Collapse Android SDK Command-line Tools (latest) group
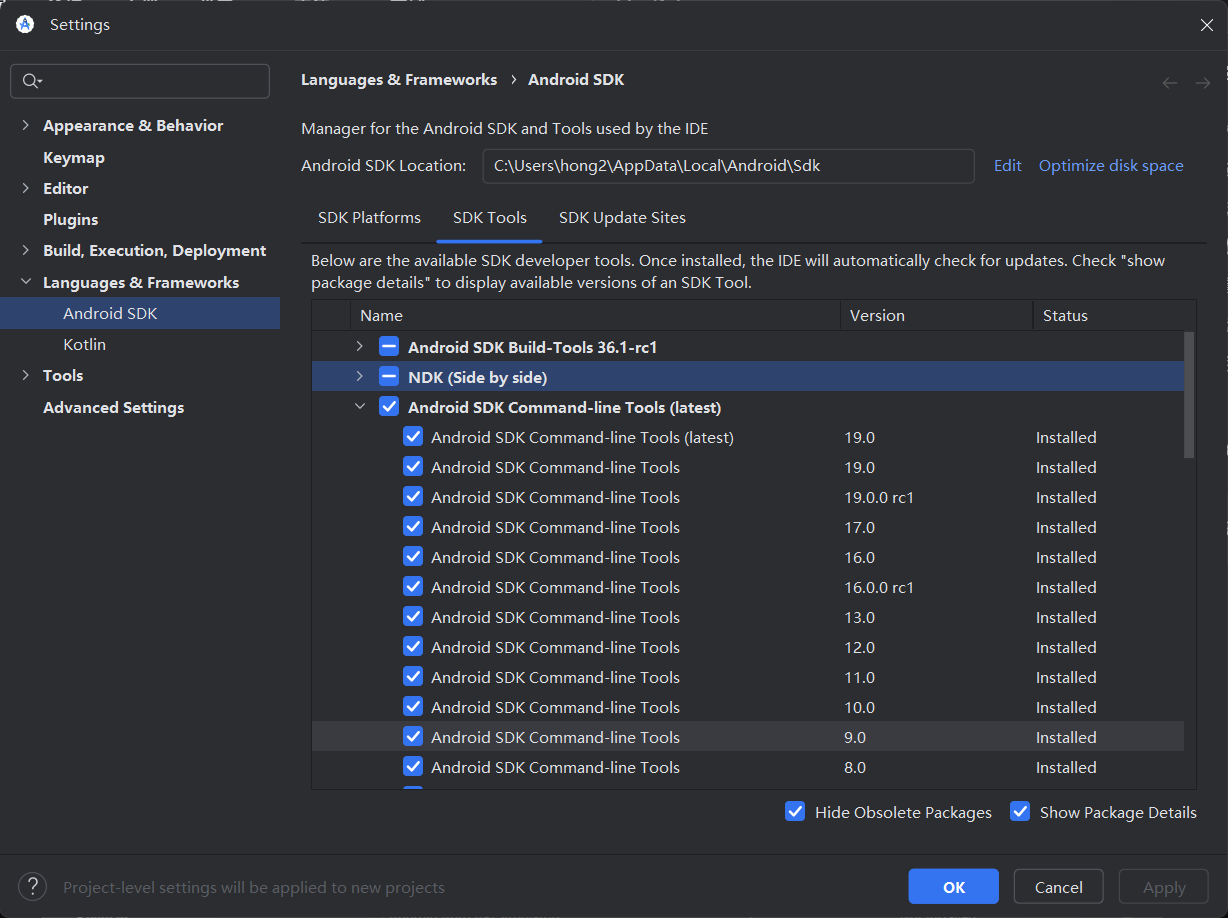The height and width of the screenshot is (918, 1228). point(360,407)
